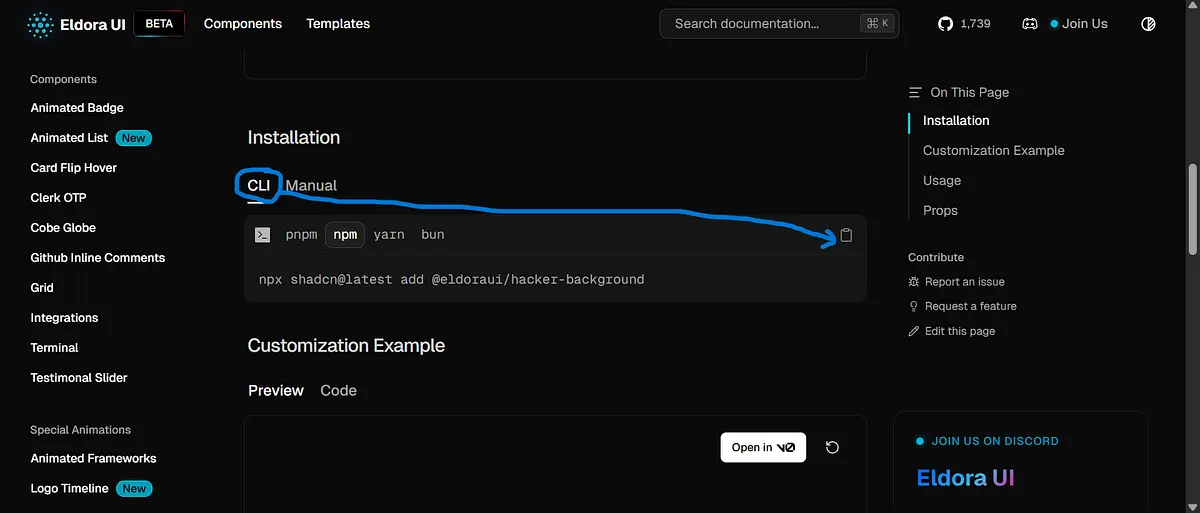The height and width of the screenshot is (513, 1200).
Task: Click the npx shadcn install command text
Action: (451, 279)
